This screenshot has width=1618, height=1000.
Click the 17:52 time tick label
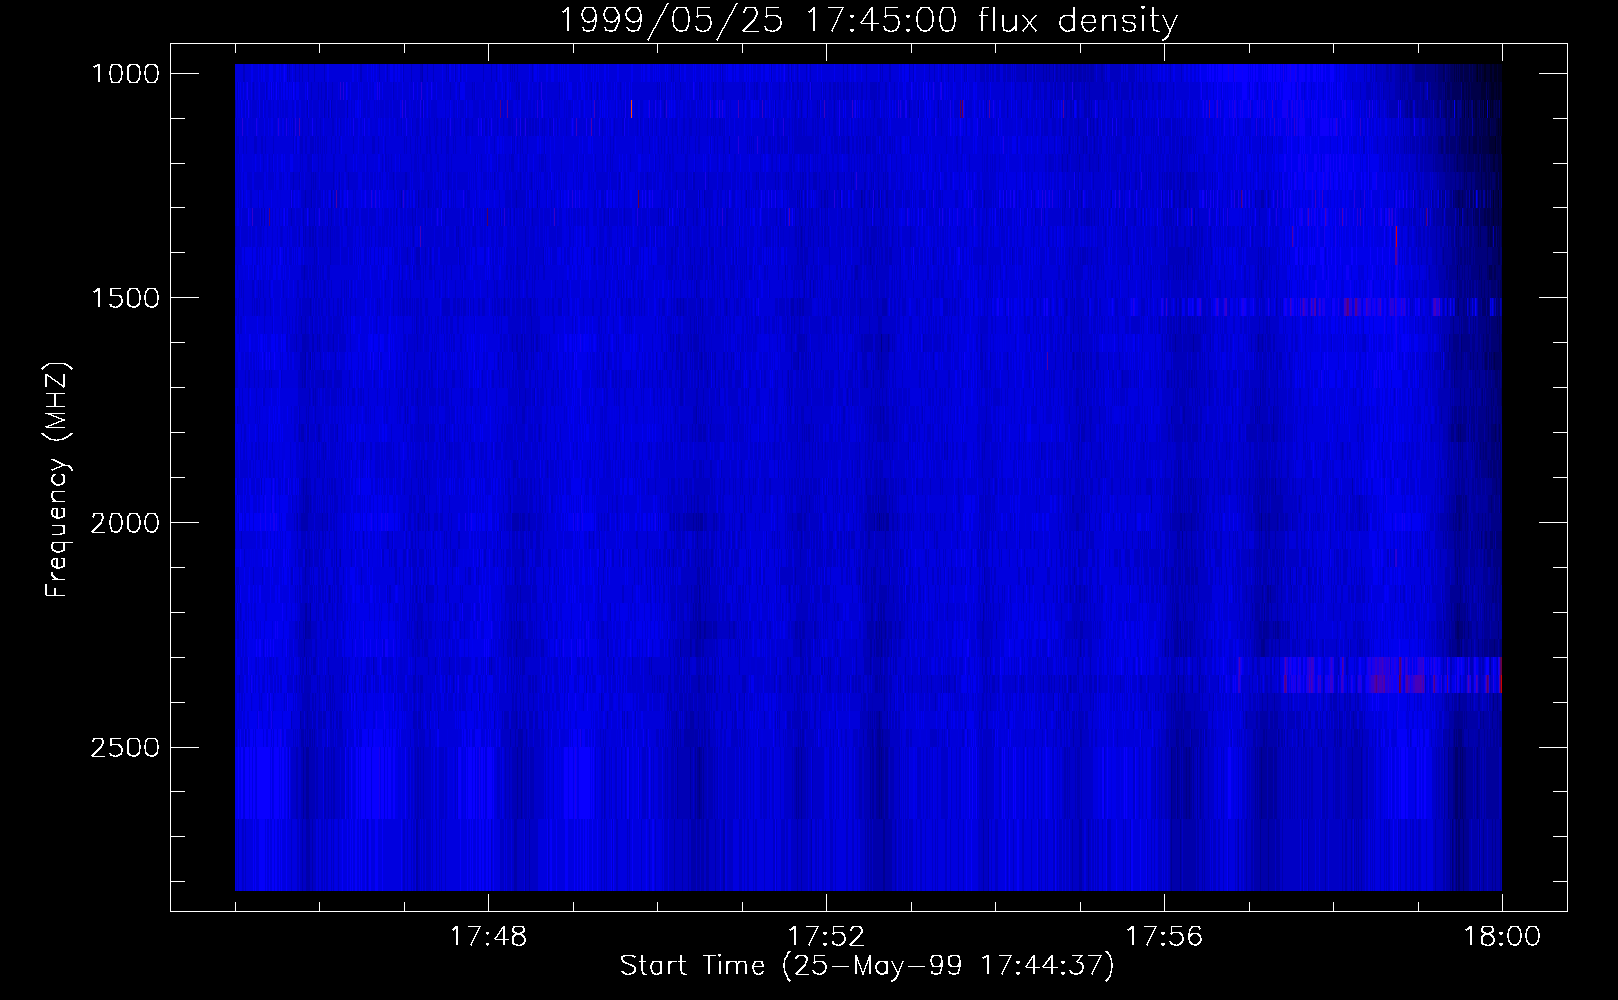826,938
